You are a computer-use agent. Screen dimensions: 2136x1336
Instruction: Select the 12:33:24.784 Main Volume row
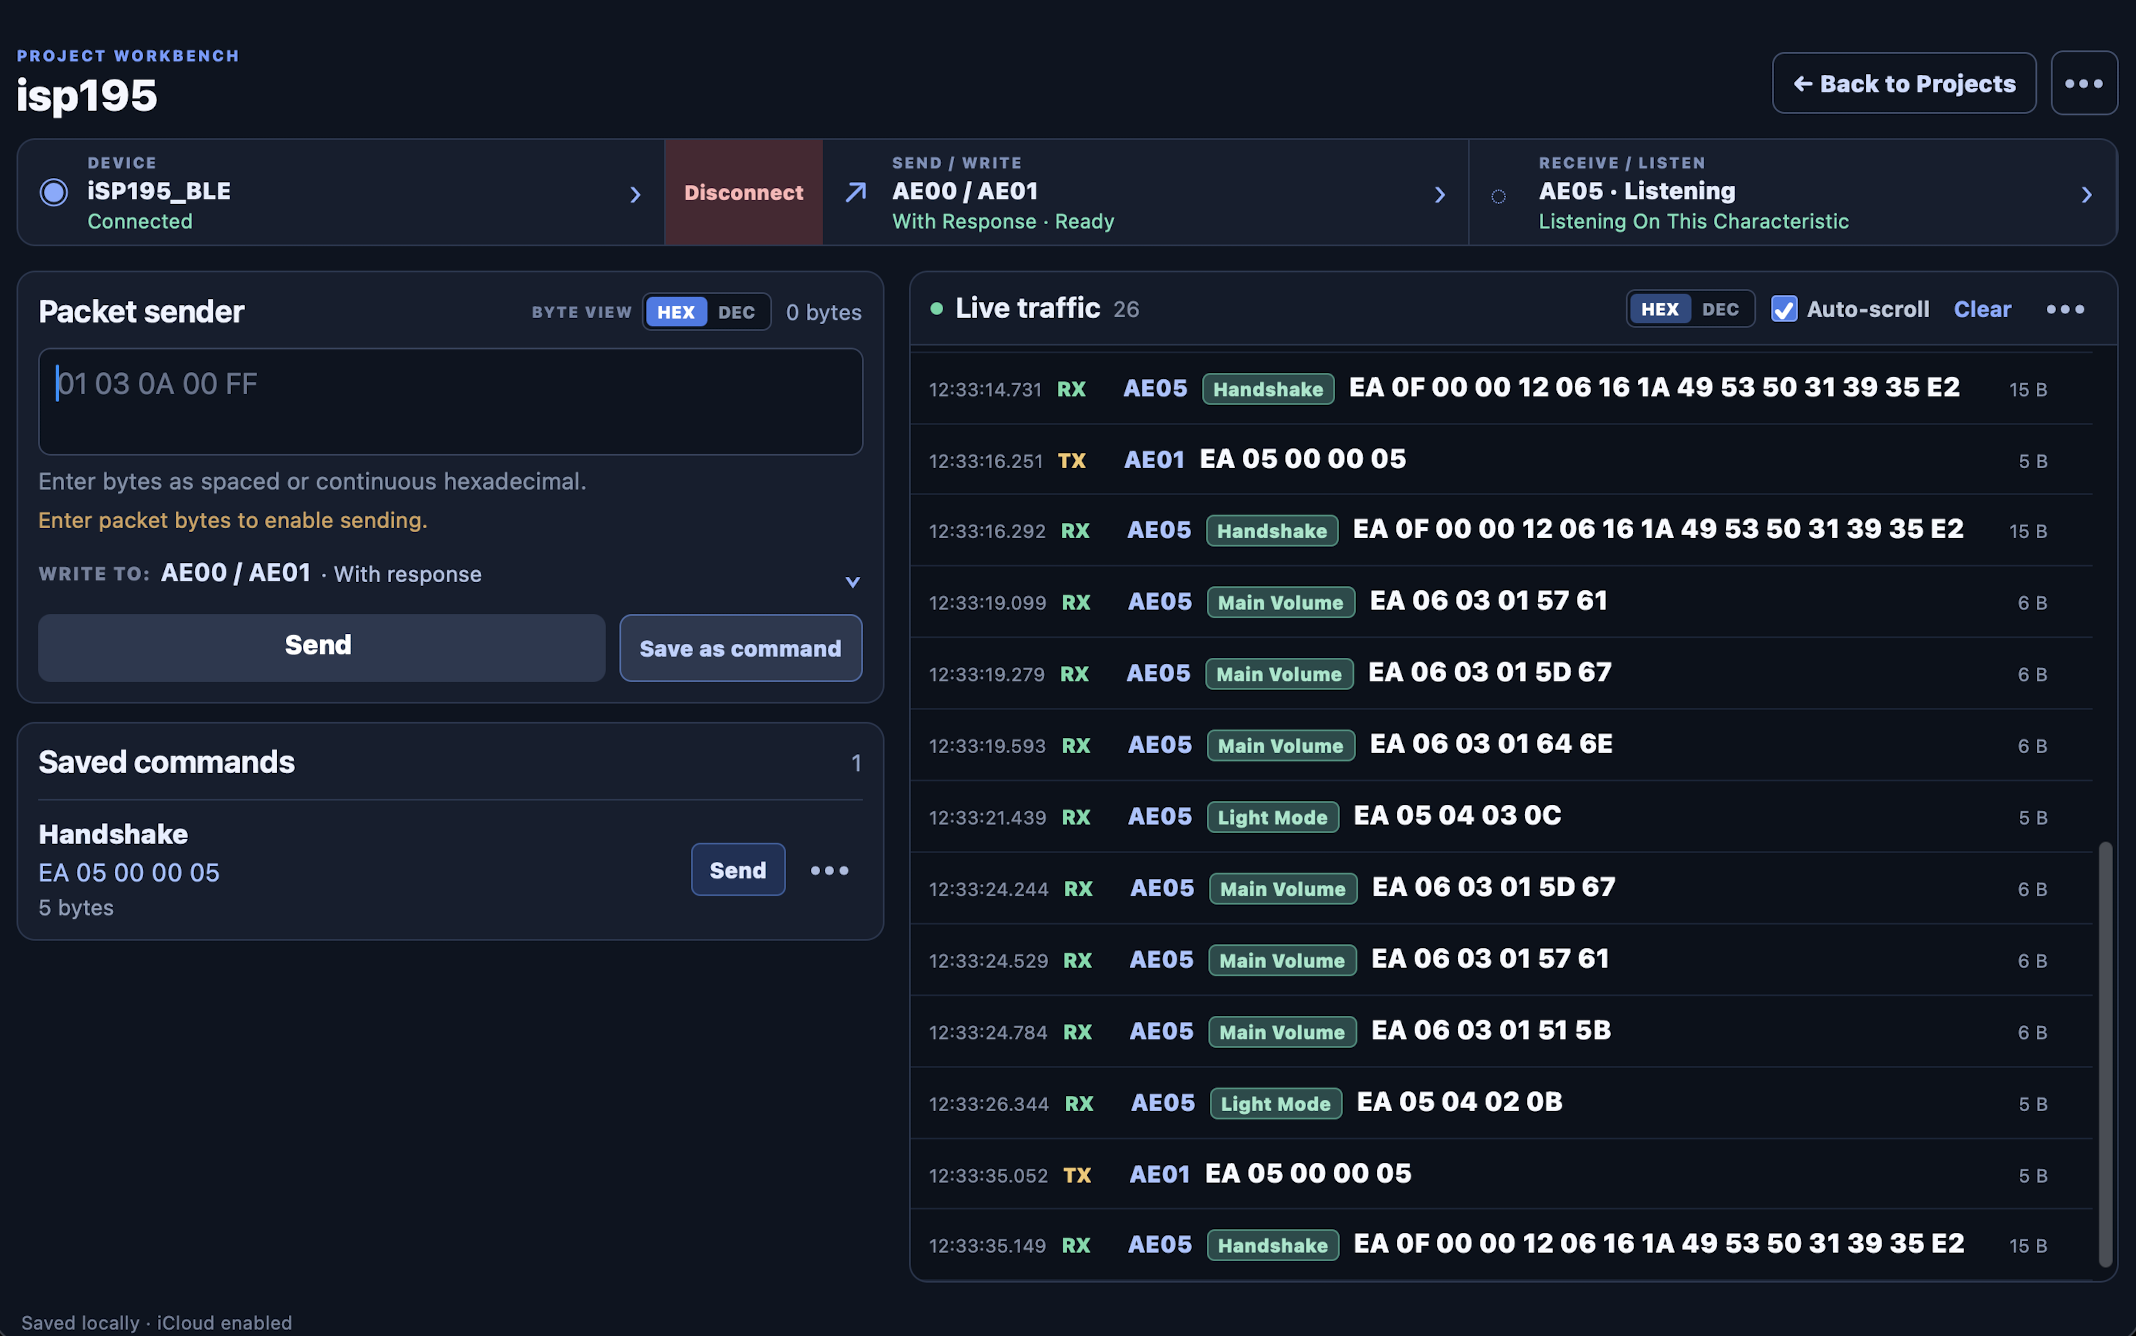(1501, 1031)
